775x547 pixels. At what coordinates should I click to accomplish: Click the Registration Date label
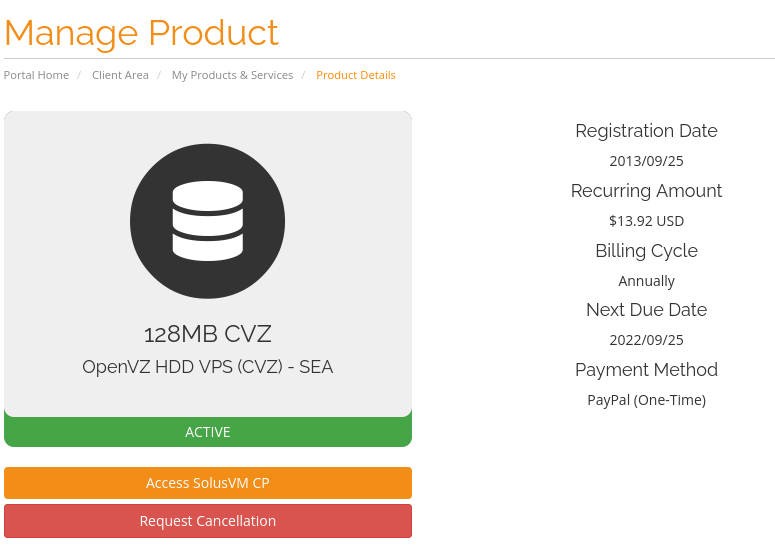646,131
